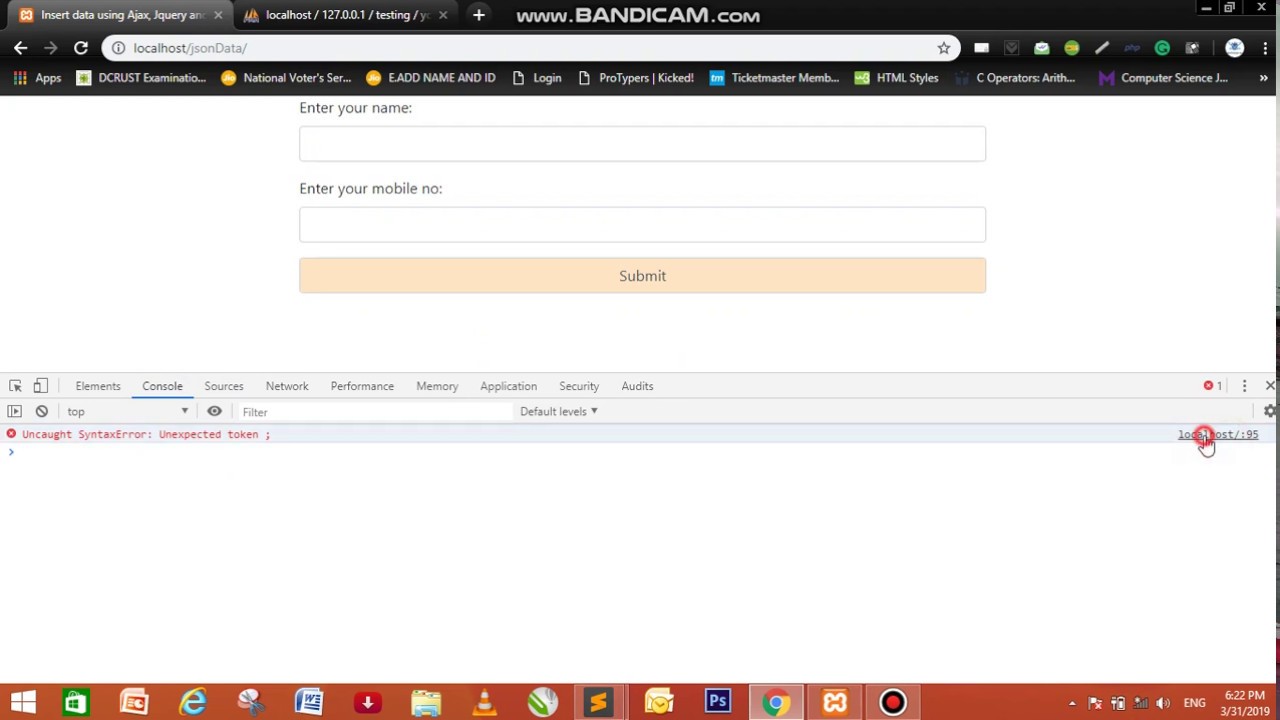Open the Memory tab in DevTools
This screenshot has width=1280, height=720.
pos(437,386)
